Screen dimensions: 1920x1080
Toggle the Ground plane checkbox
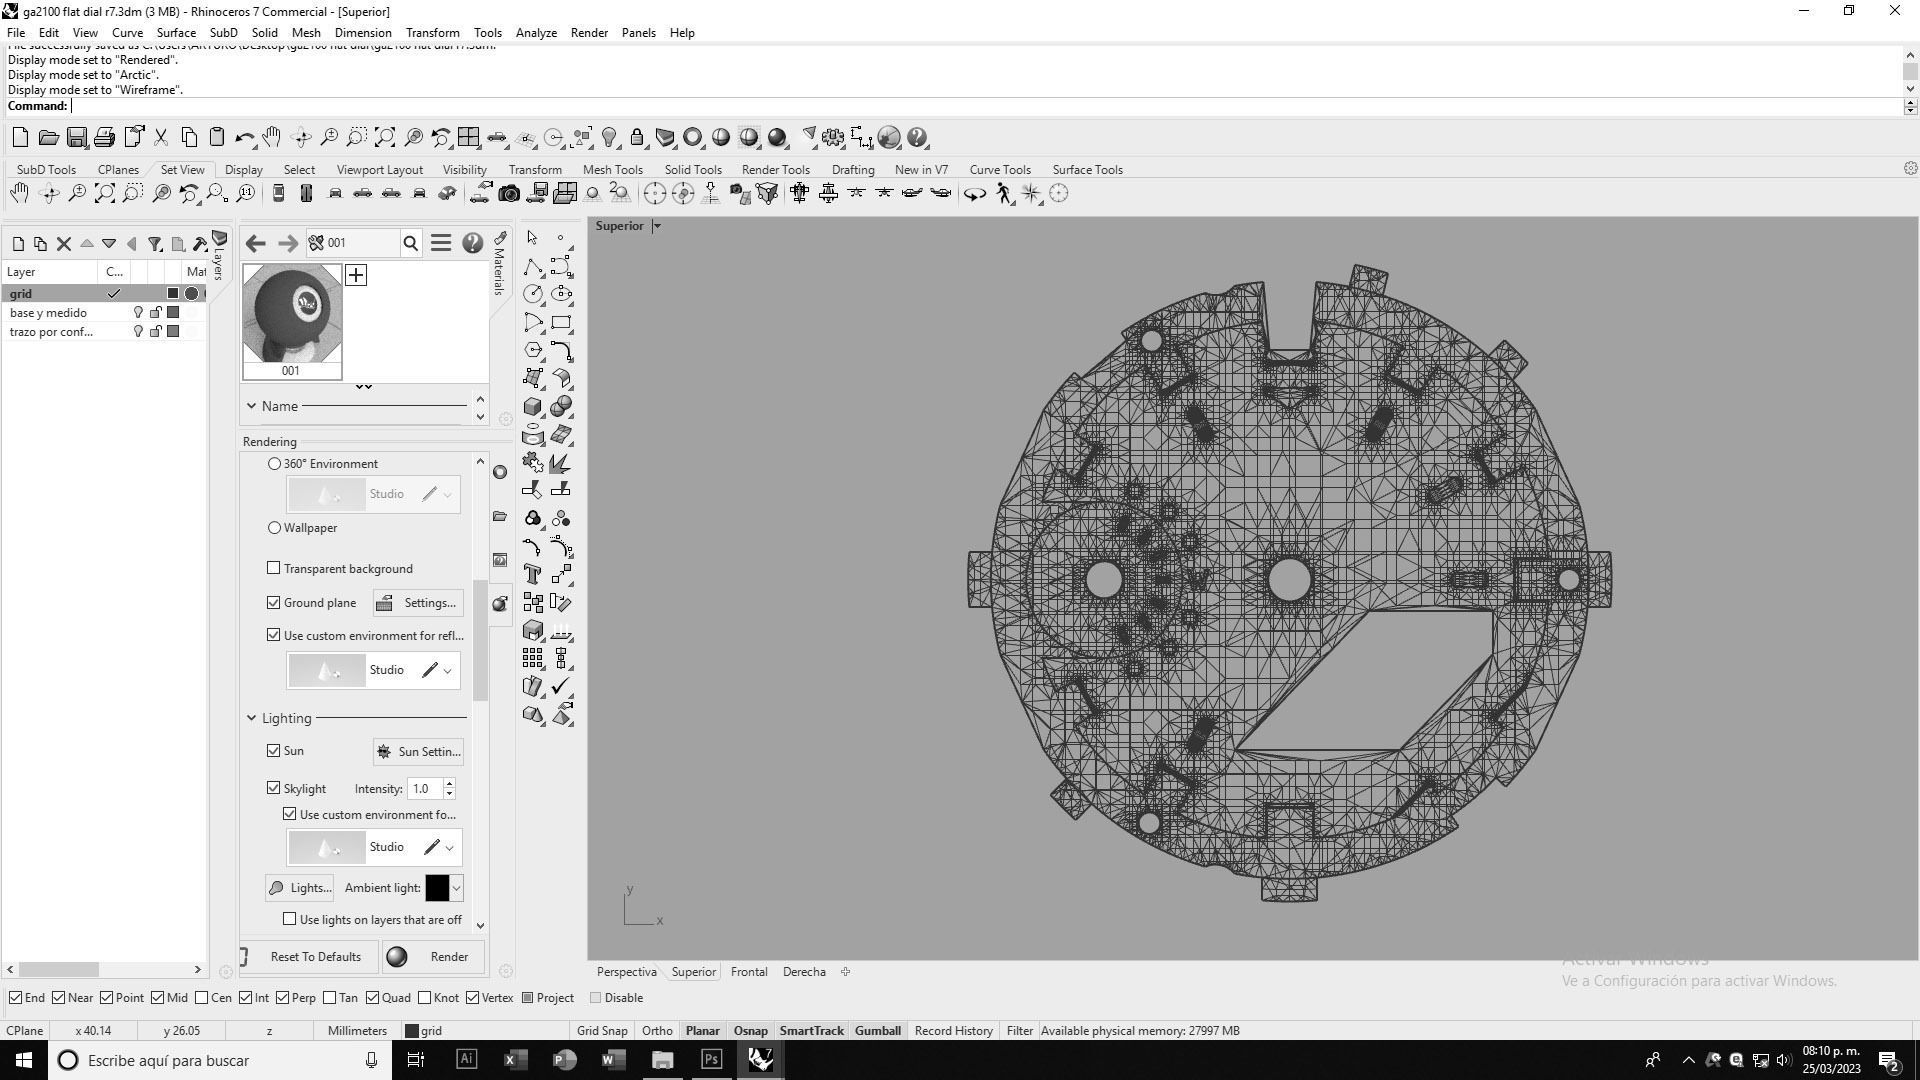274,603
